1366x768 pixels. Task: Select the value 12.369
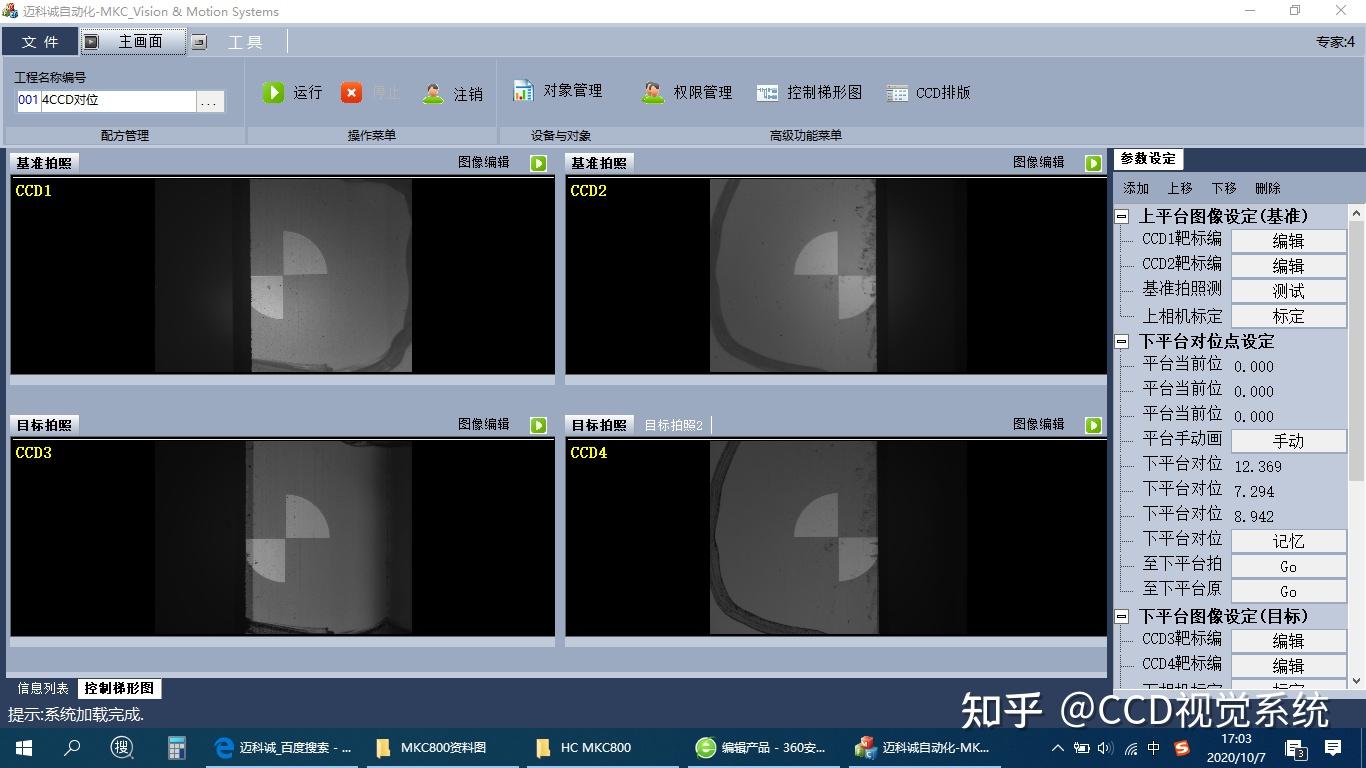1257,467
